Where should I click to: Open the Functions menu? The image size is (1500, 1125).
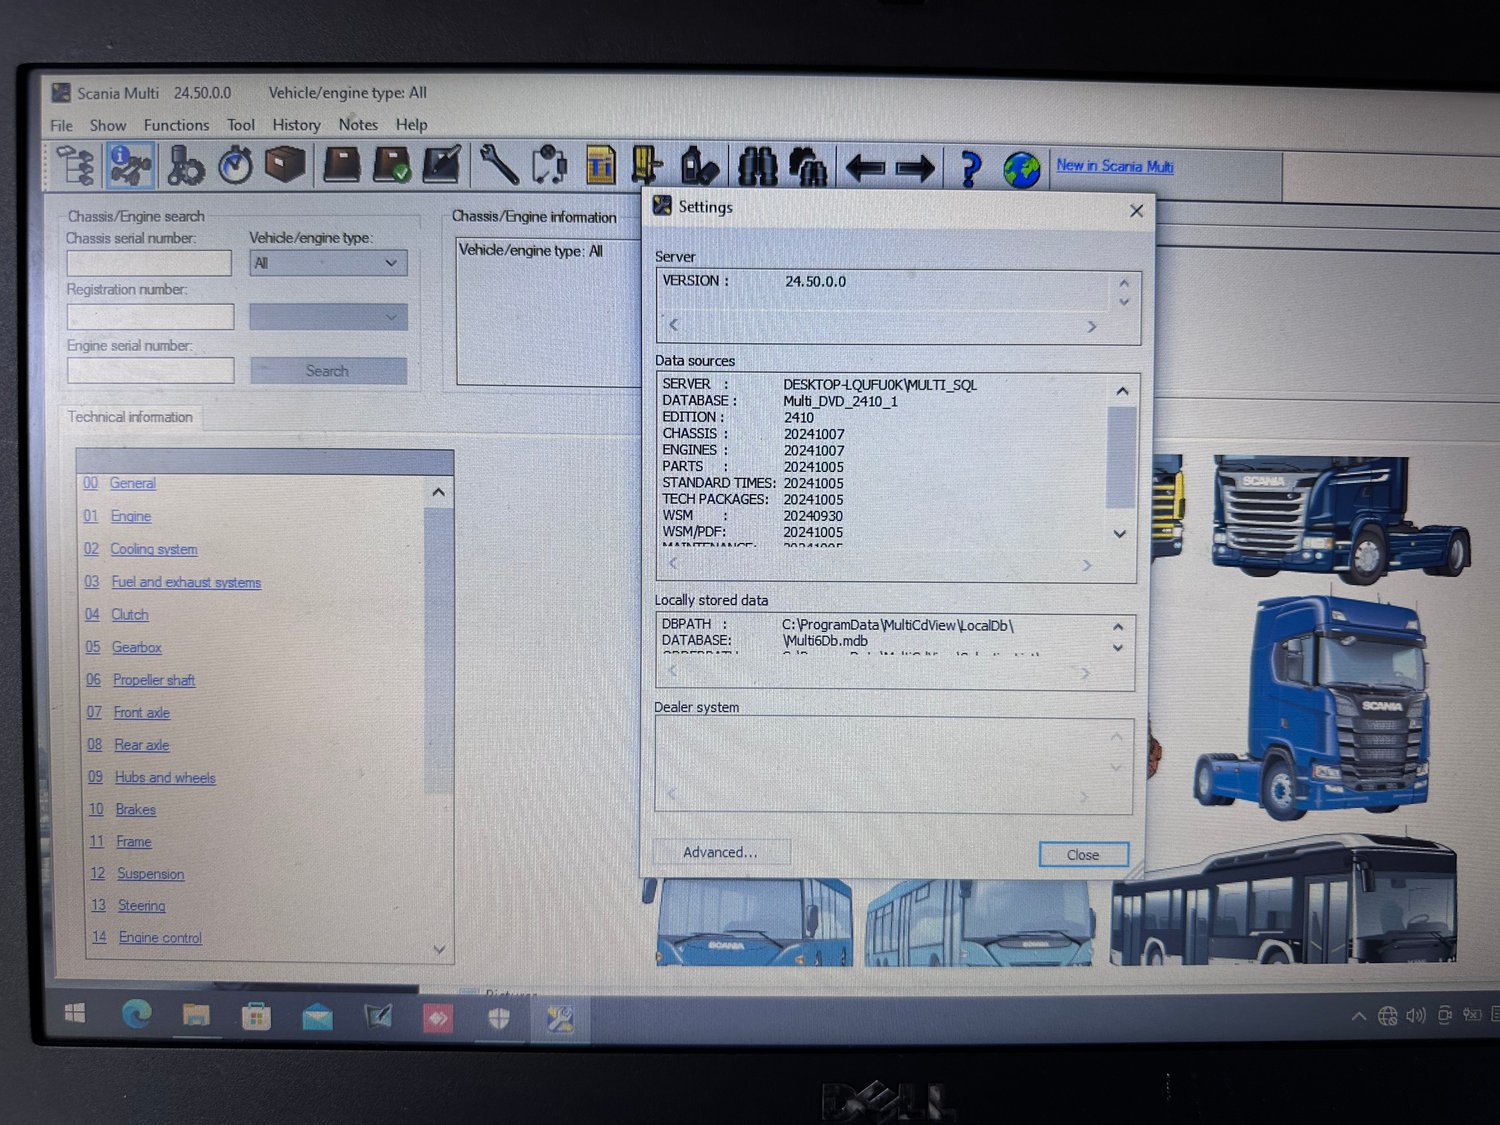pos(176,125)
